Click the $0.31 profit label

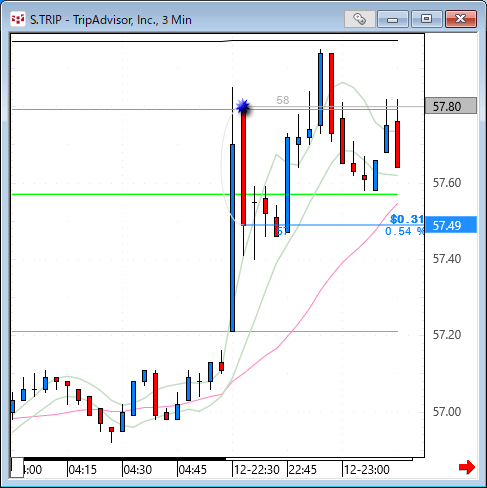click(x=407, y=219)
